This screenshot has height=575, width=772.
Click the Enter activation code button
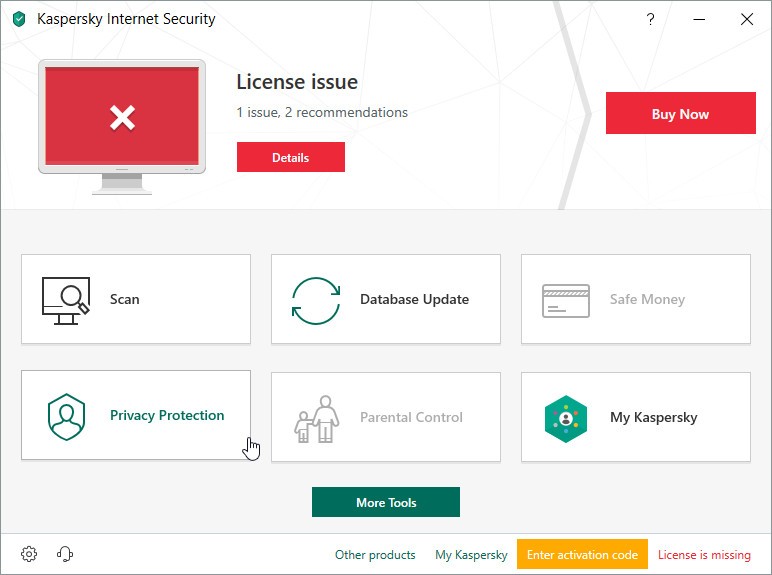(582, 554)
